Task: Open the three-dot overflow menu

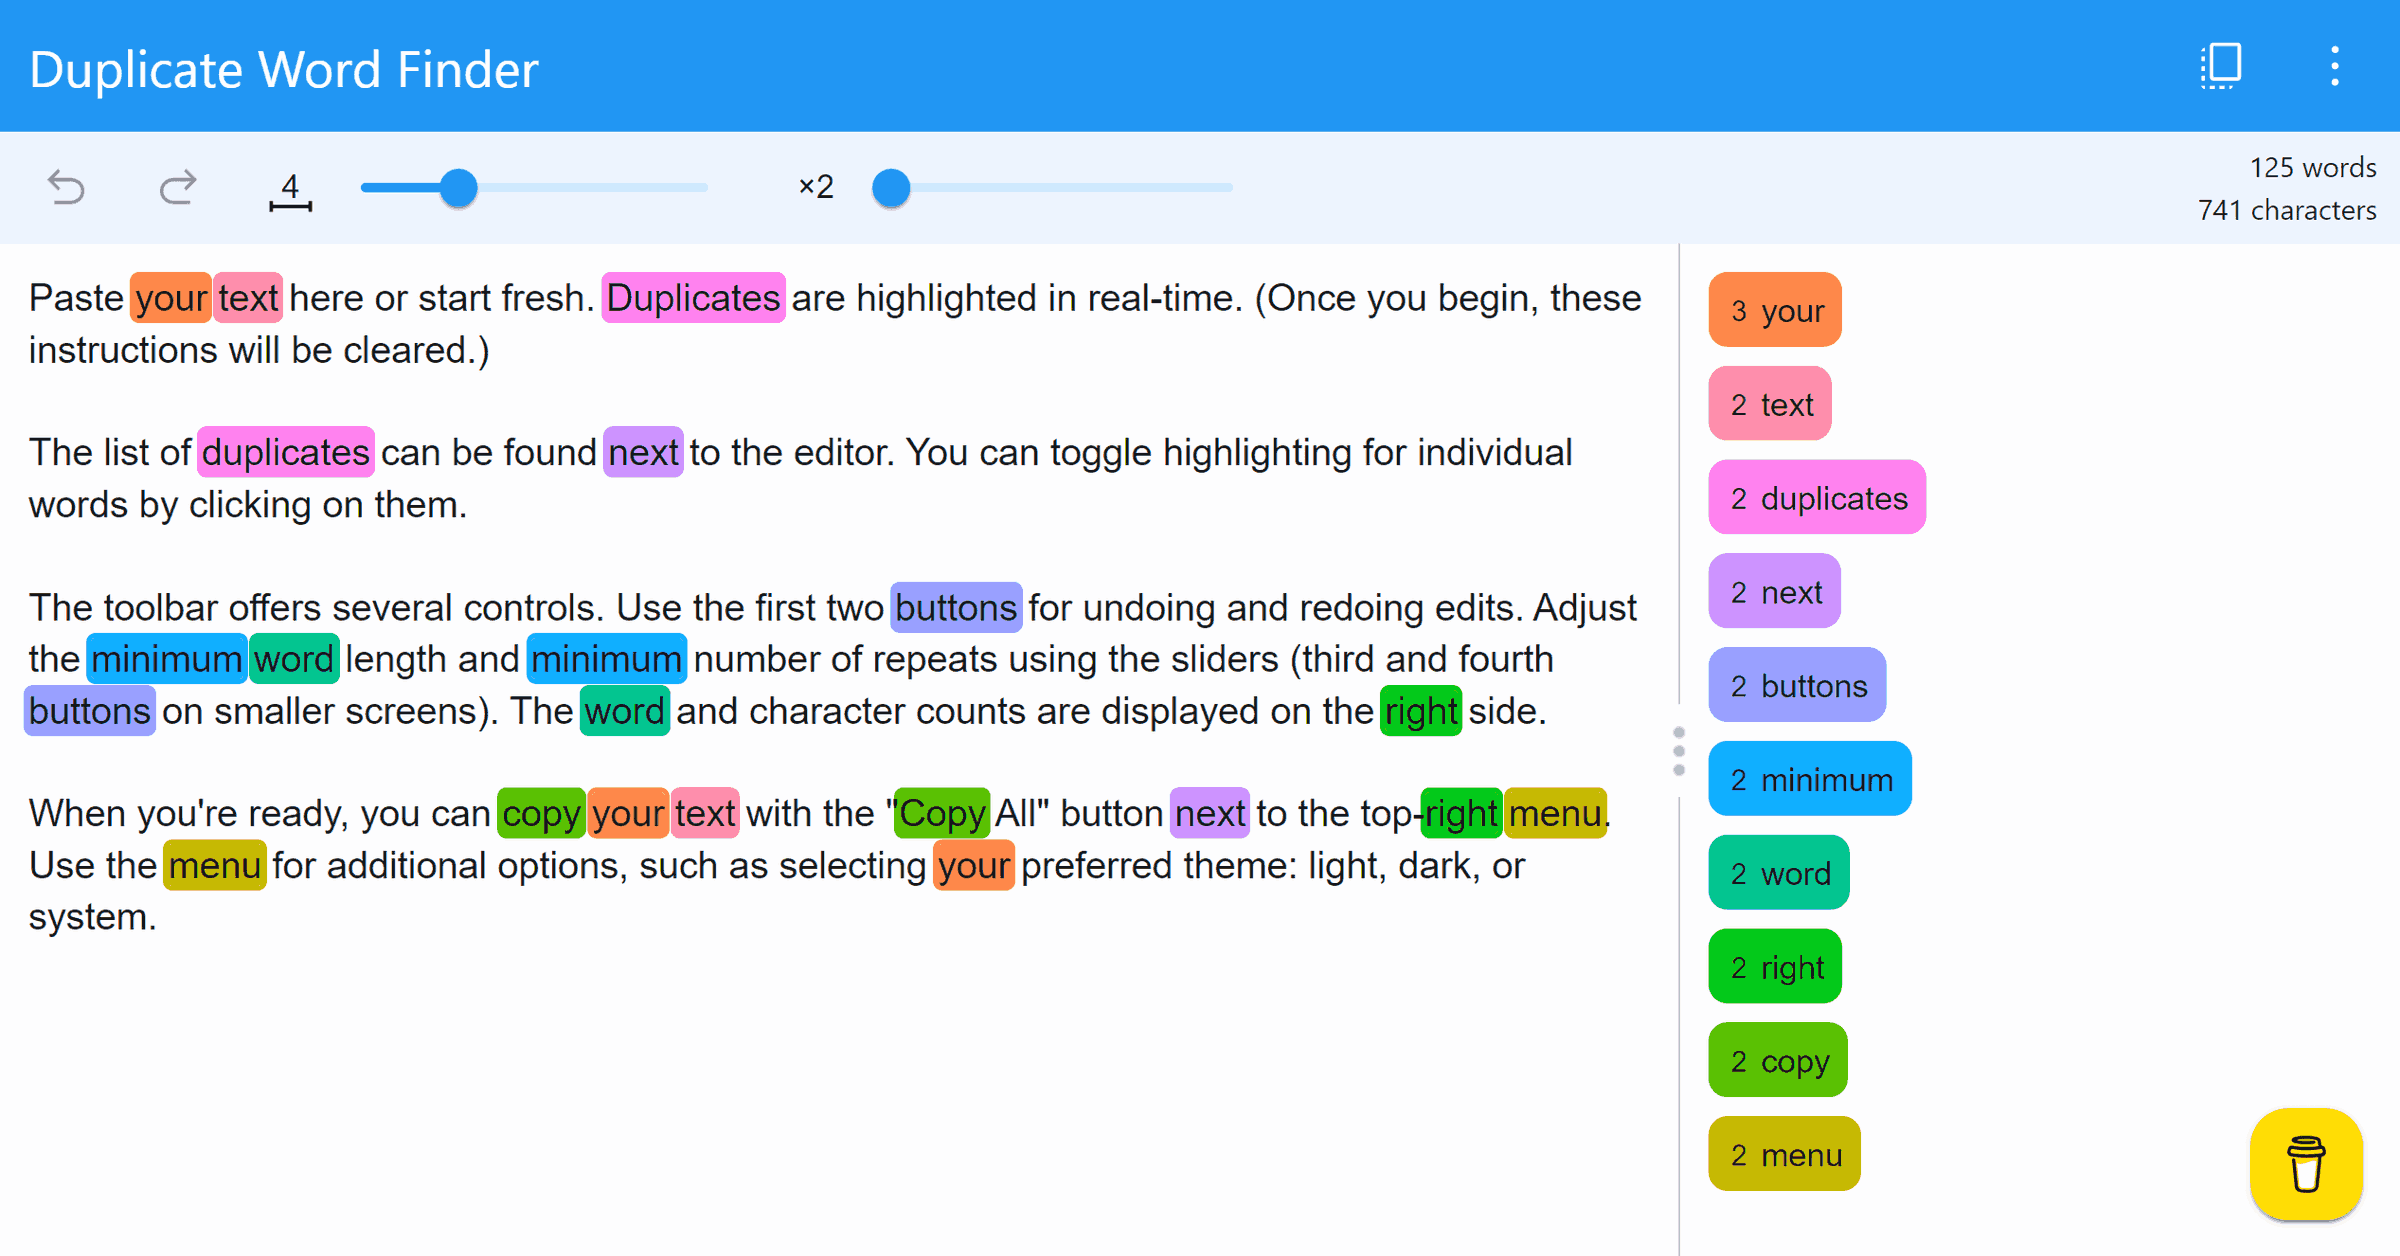Action: (2335, 65)
